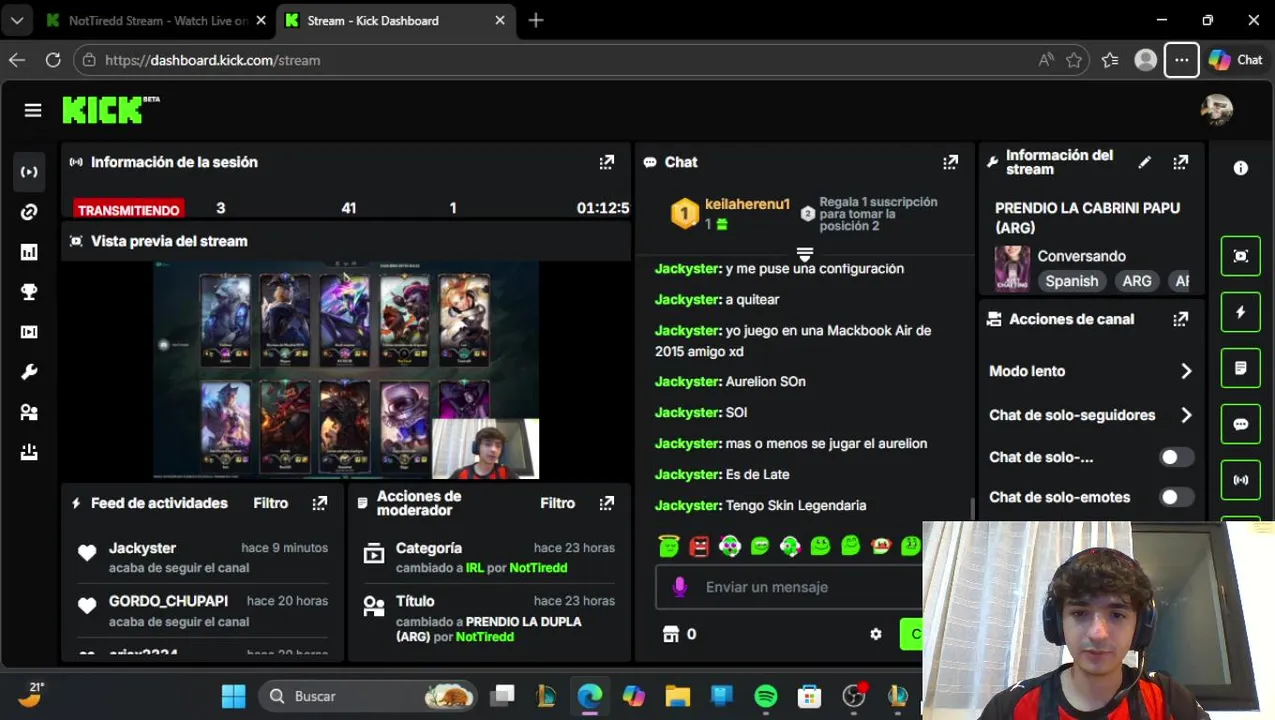Toggle the truncated Chat de solo-... switch

click(x=1175, y=457)
